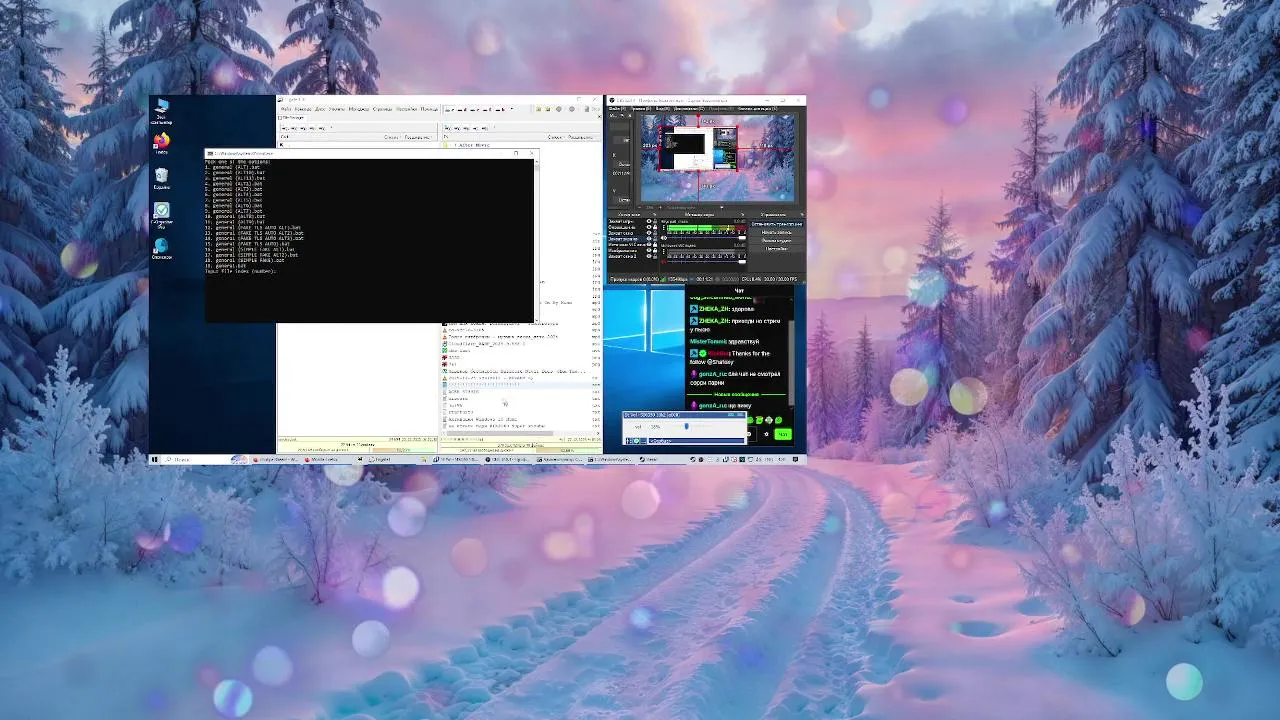Viewport: 1280px width, 720px height.
Task: Click the Windows Start button
Action: 156,459
